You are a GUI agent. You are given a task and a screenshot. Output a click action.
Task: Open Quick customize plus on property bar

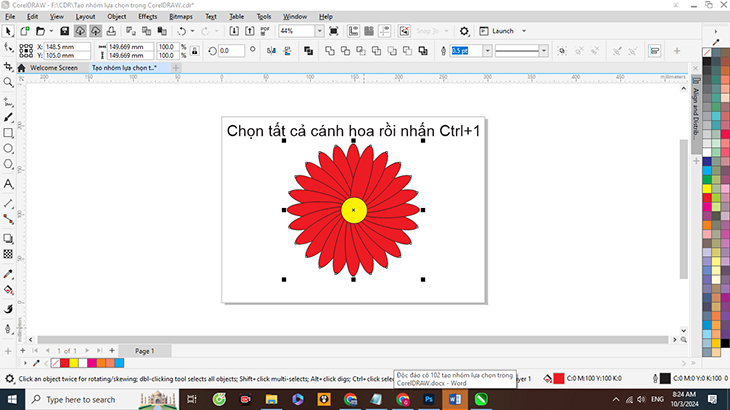677,51
